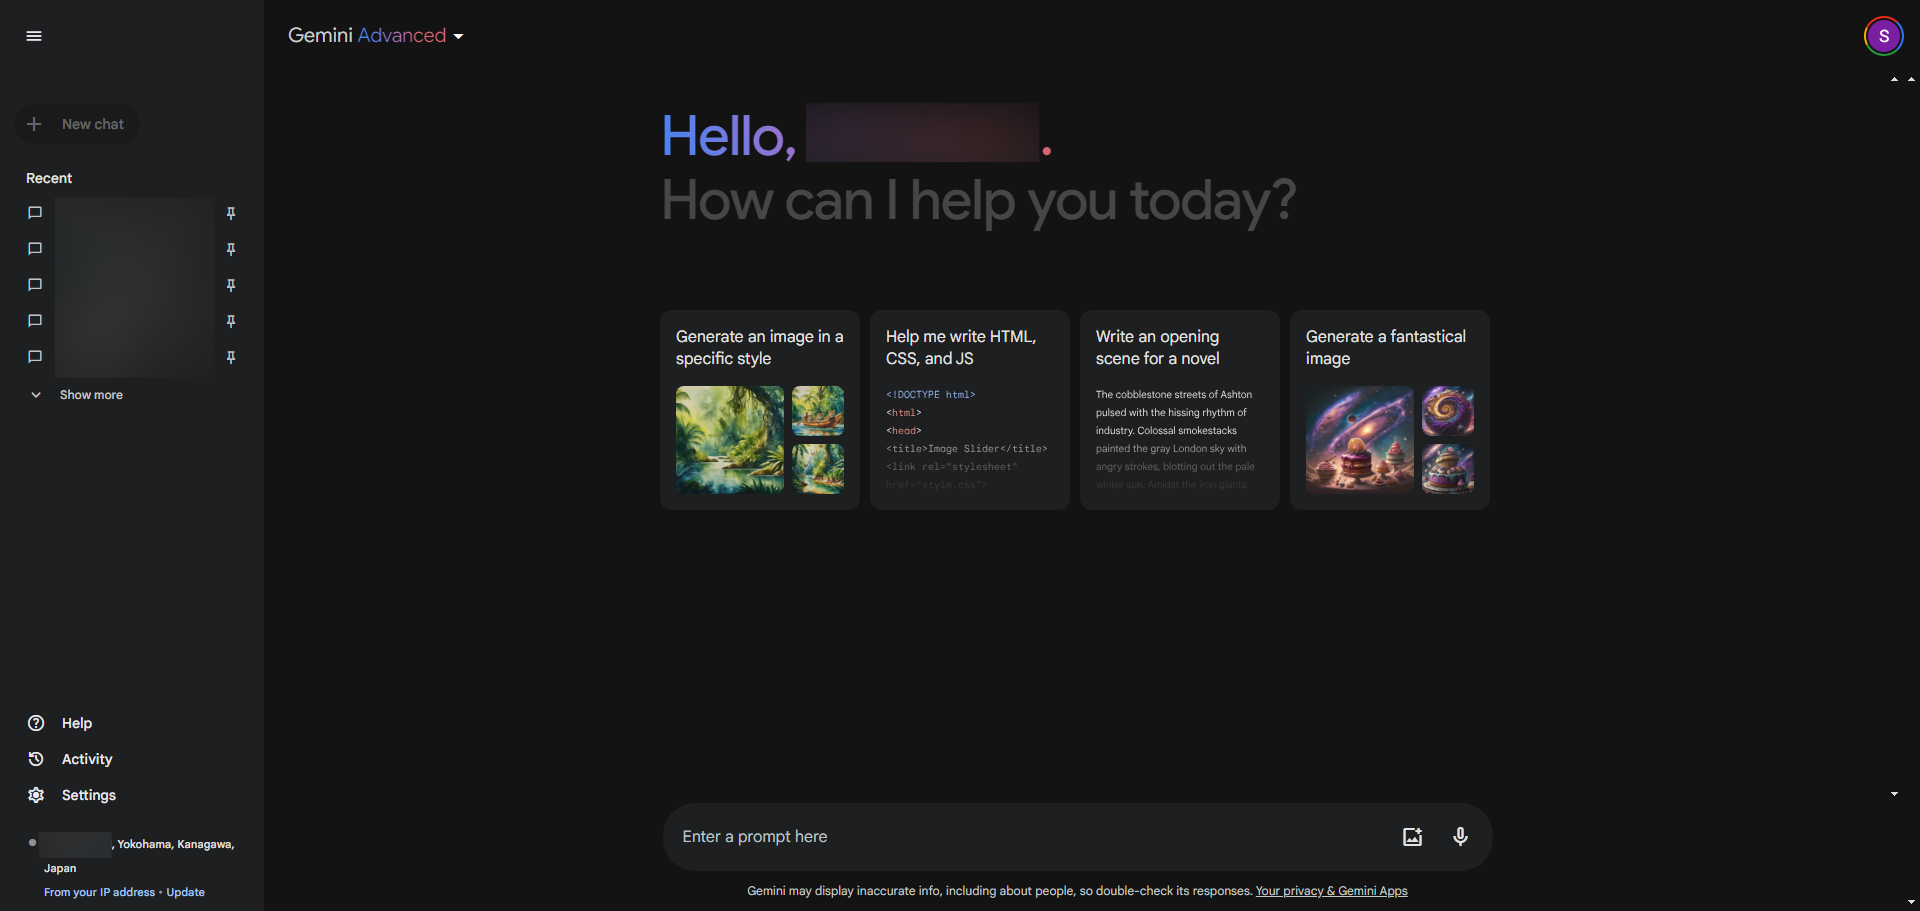Click the microphone voice input icon
This screenshot has height=911, width=1920.
coord(1460,837)
